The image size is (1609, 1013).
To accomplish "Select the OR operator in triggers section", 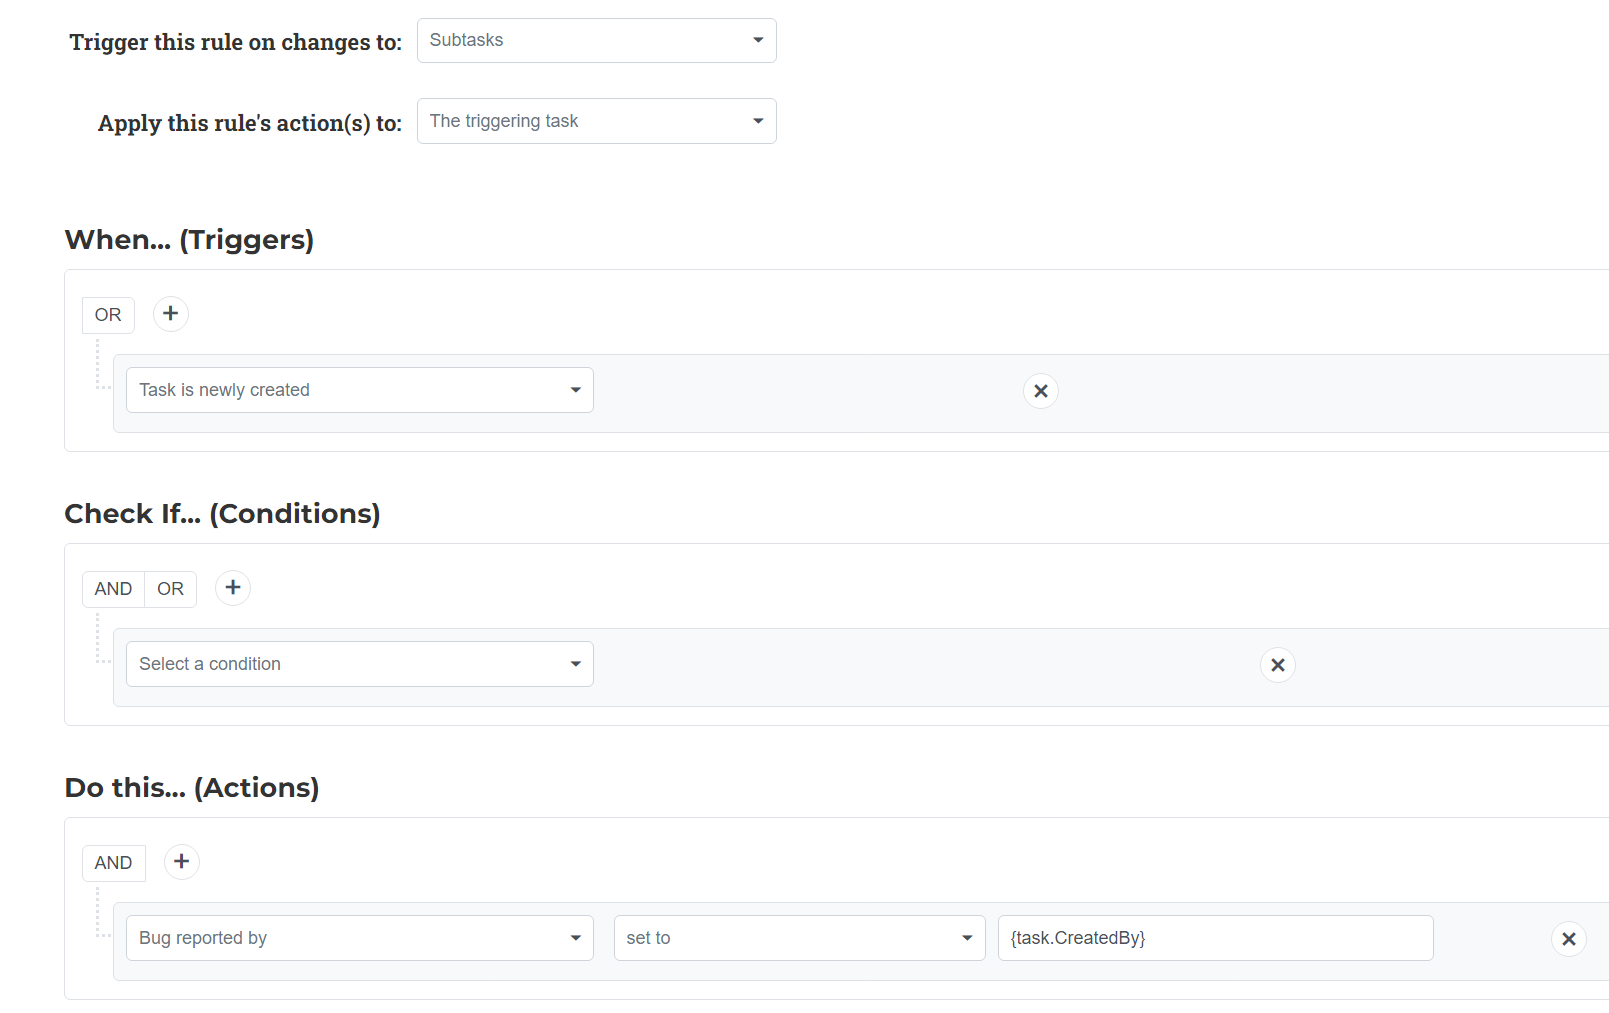I will [x=107, y=314].
